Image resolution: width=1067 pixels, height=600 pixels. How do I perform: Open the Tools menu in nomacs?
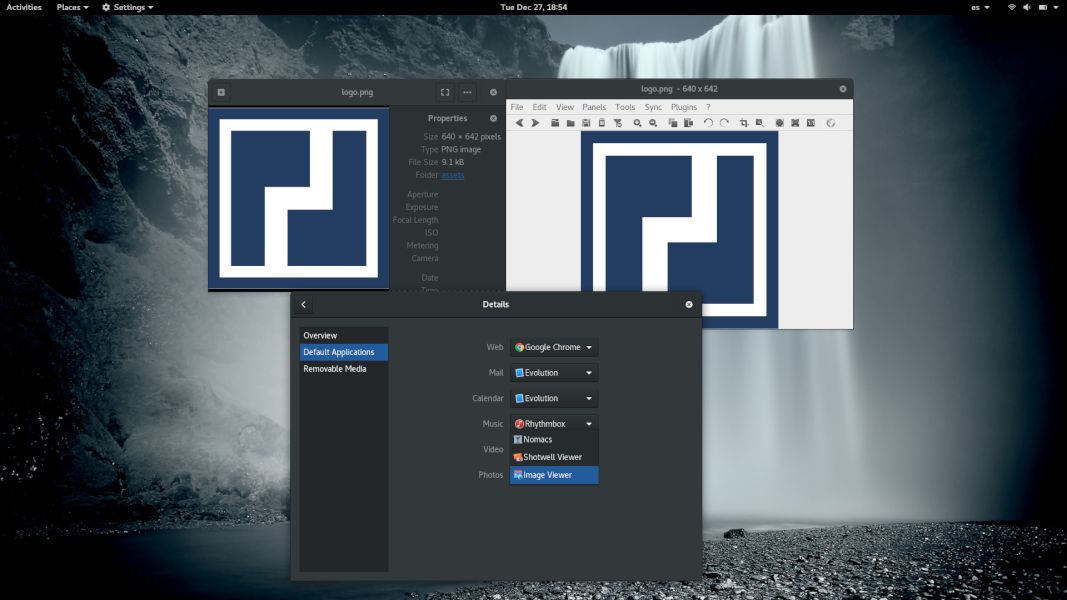coord(625,107)
